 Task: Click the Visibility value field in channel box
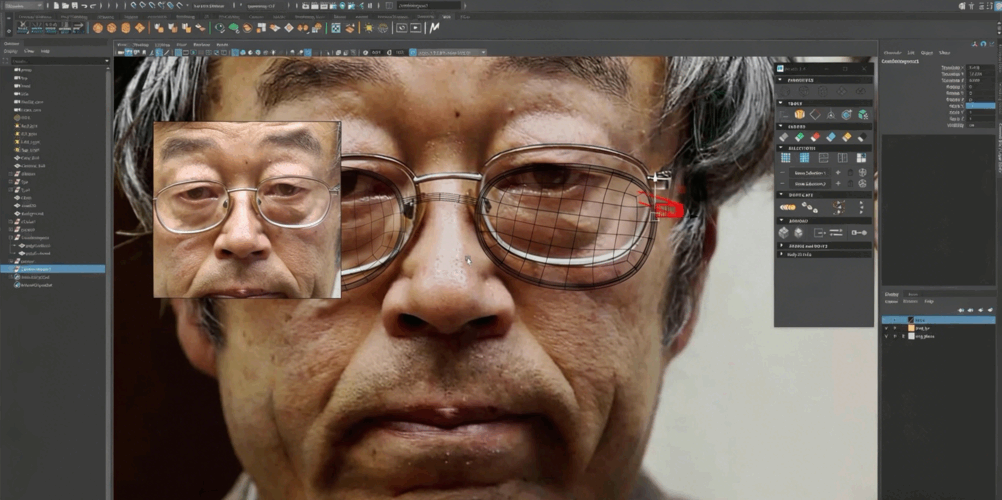981,125
